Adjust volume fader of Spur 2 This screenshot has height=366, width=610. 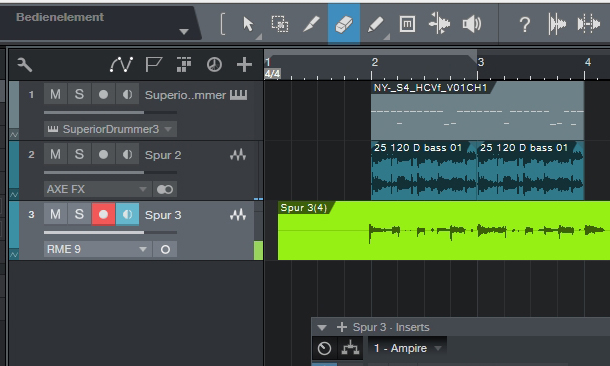(x=110, y=172)
